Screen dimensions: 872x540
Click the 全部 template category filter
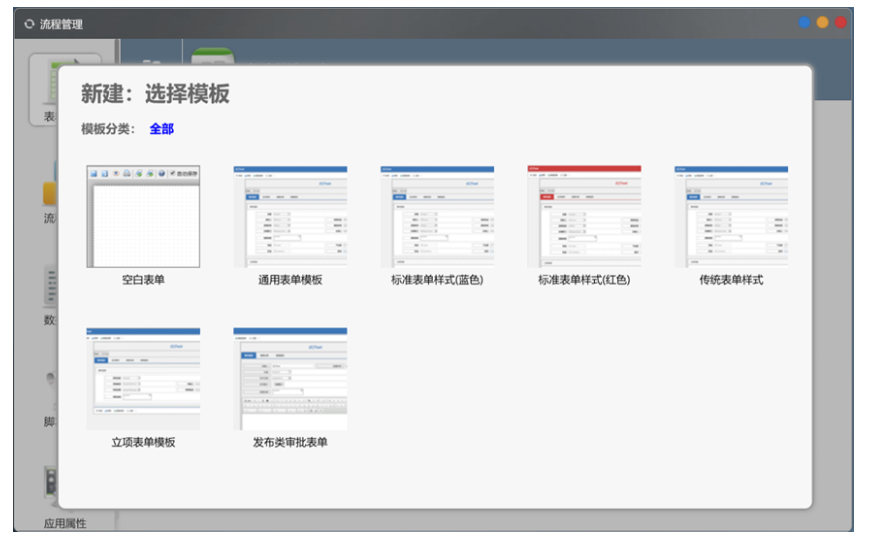[x=162, y=129]
